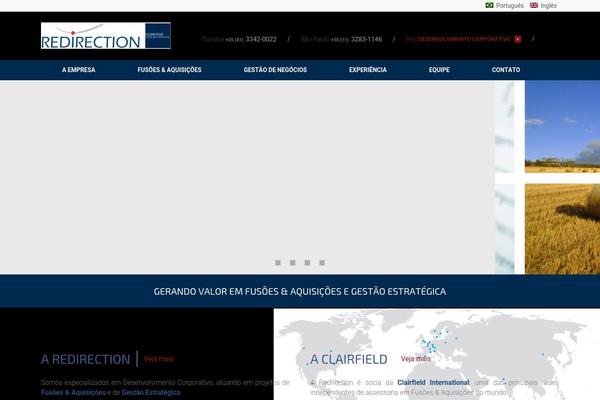
Task: Open the Contato menu
Action: (506, 70)
